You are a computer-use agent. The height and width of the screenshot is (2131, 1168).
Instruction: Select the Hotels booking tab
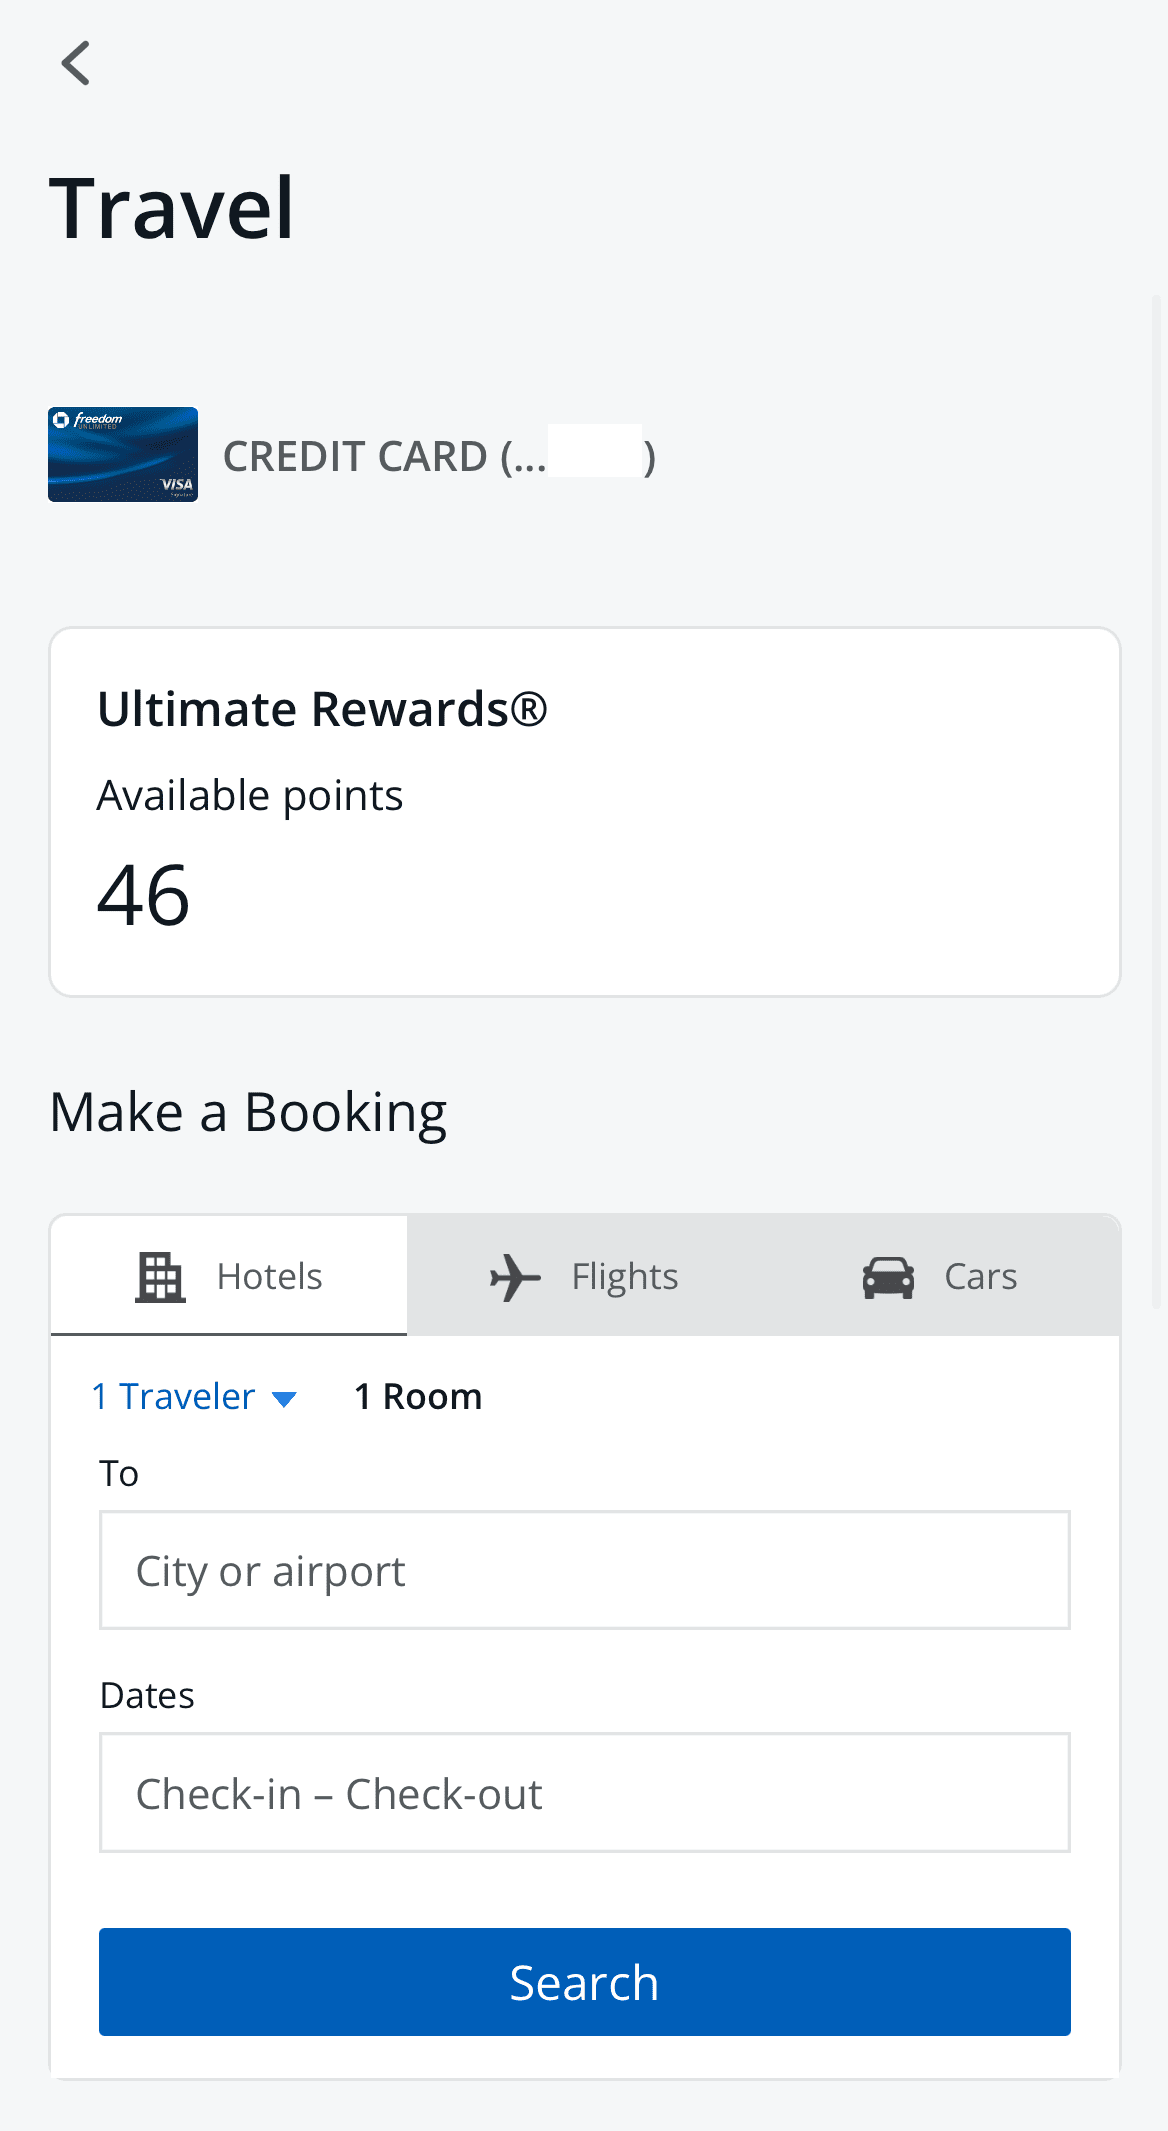[228, 1276]
